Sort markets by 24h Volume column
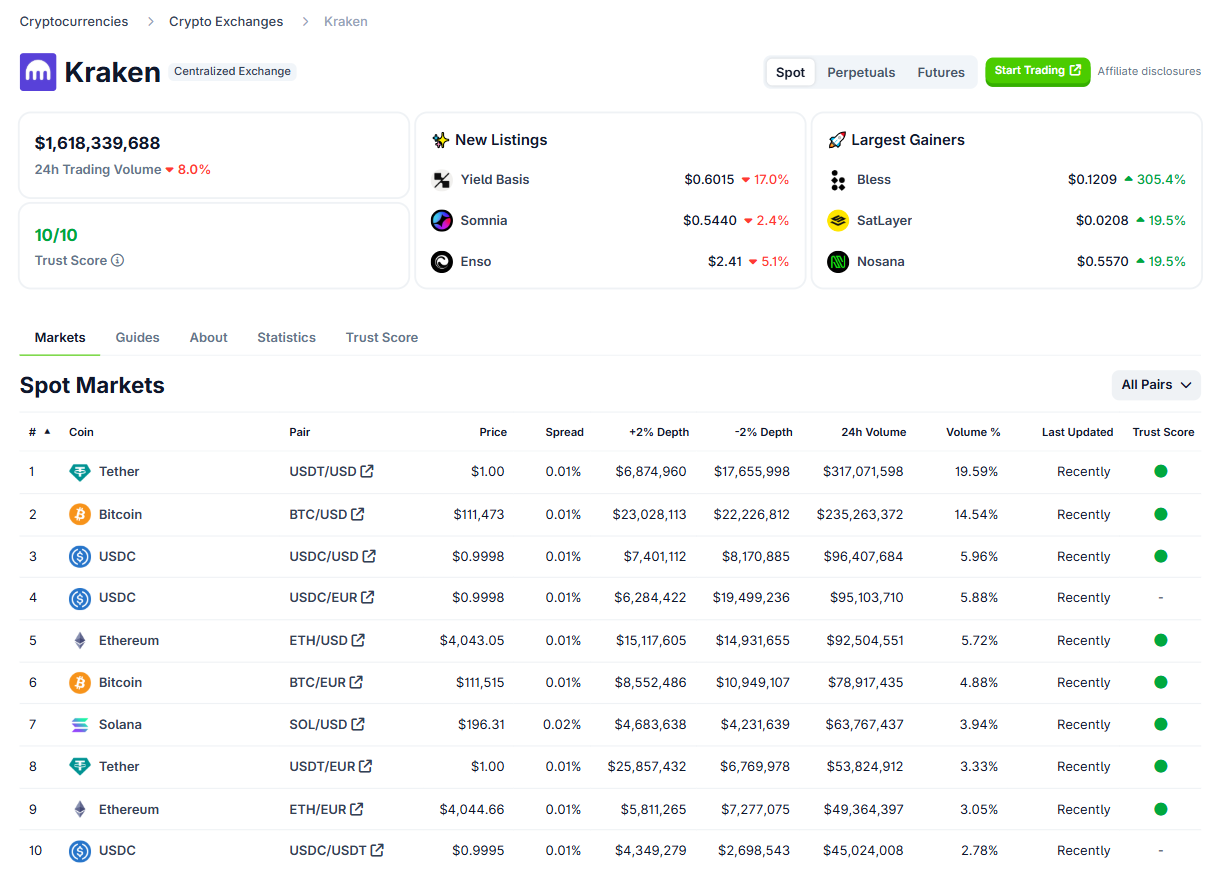Image resolution: width=1211 pixels, height=869 pixels. [x=873, y=433]
